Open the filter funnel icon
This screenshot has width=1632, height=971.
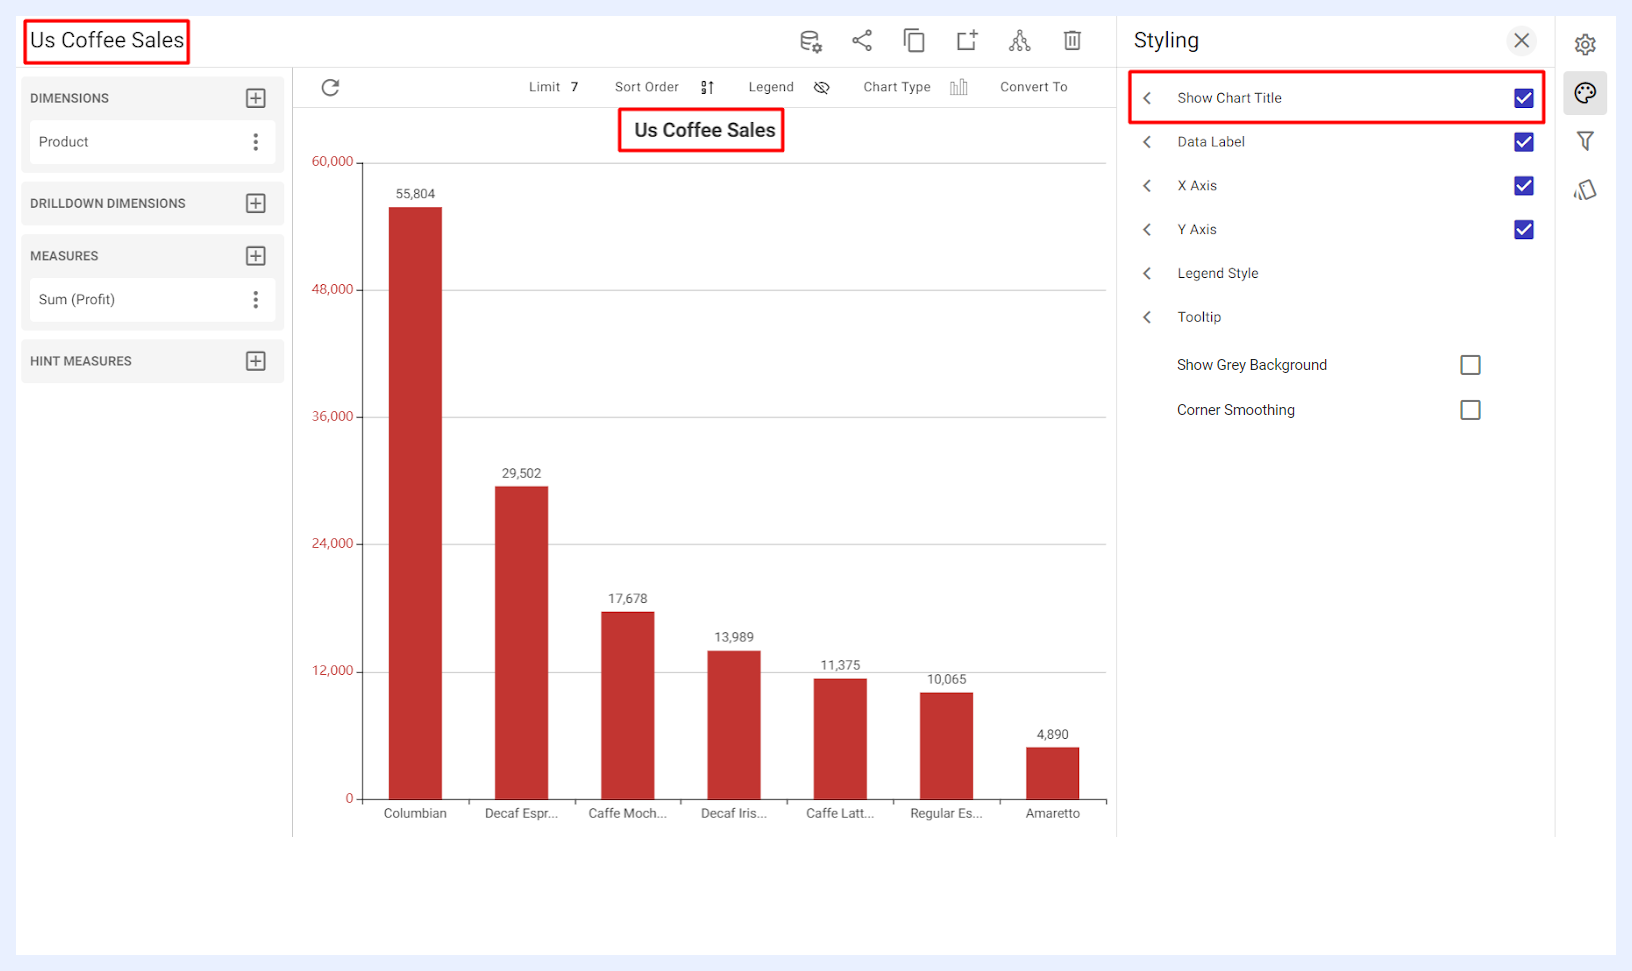pos(1585,141)
